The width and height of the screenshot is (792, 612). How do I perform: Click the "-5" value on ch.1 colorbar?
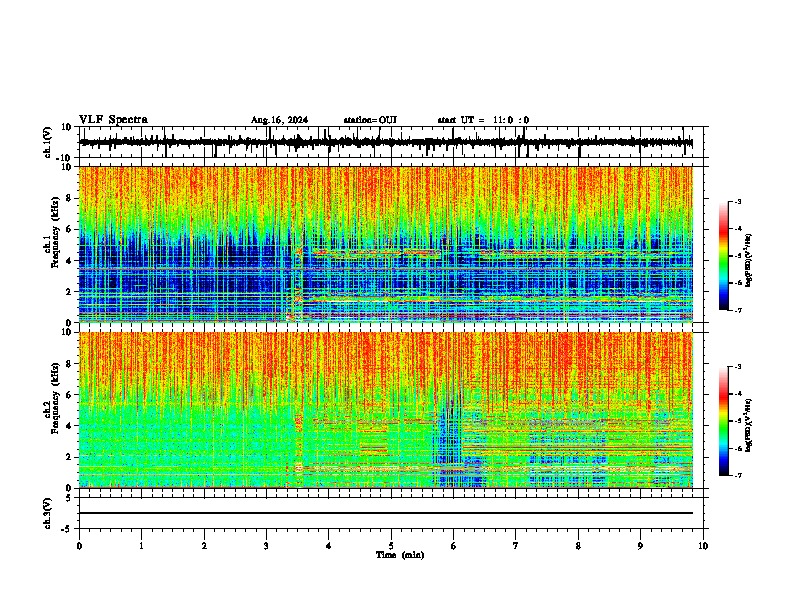(x=737, y=256)
